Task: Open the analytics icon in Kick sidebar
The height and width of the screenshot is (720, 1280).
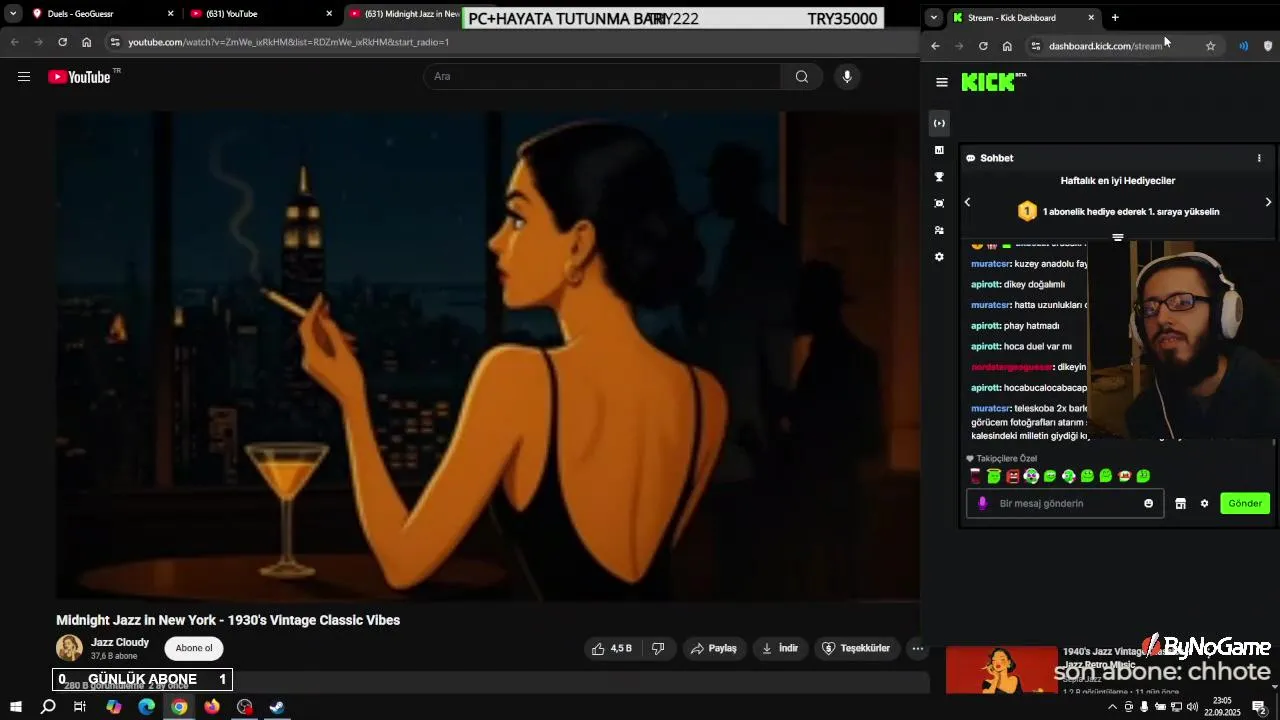Action: coord(939,150)
